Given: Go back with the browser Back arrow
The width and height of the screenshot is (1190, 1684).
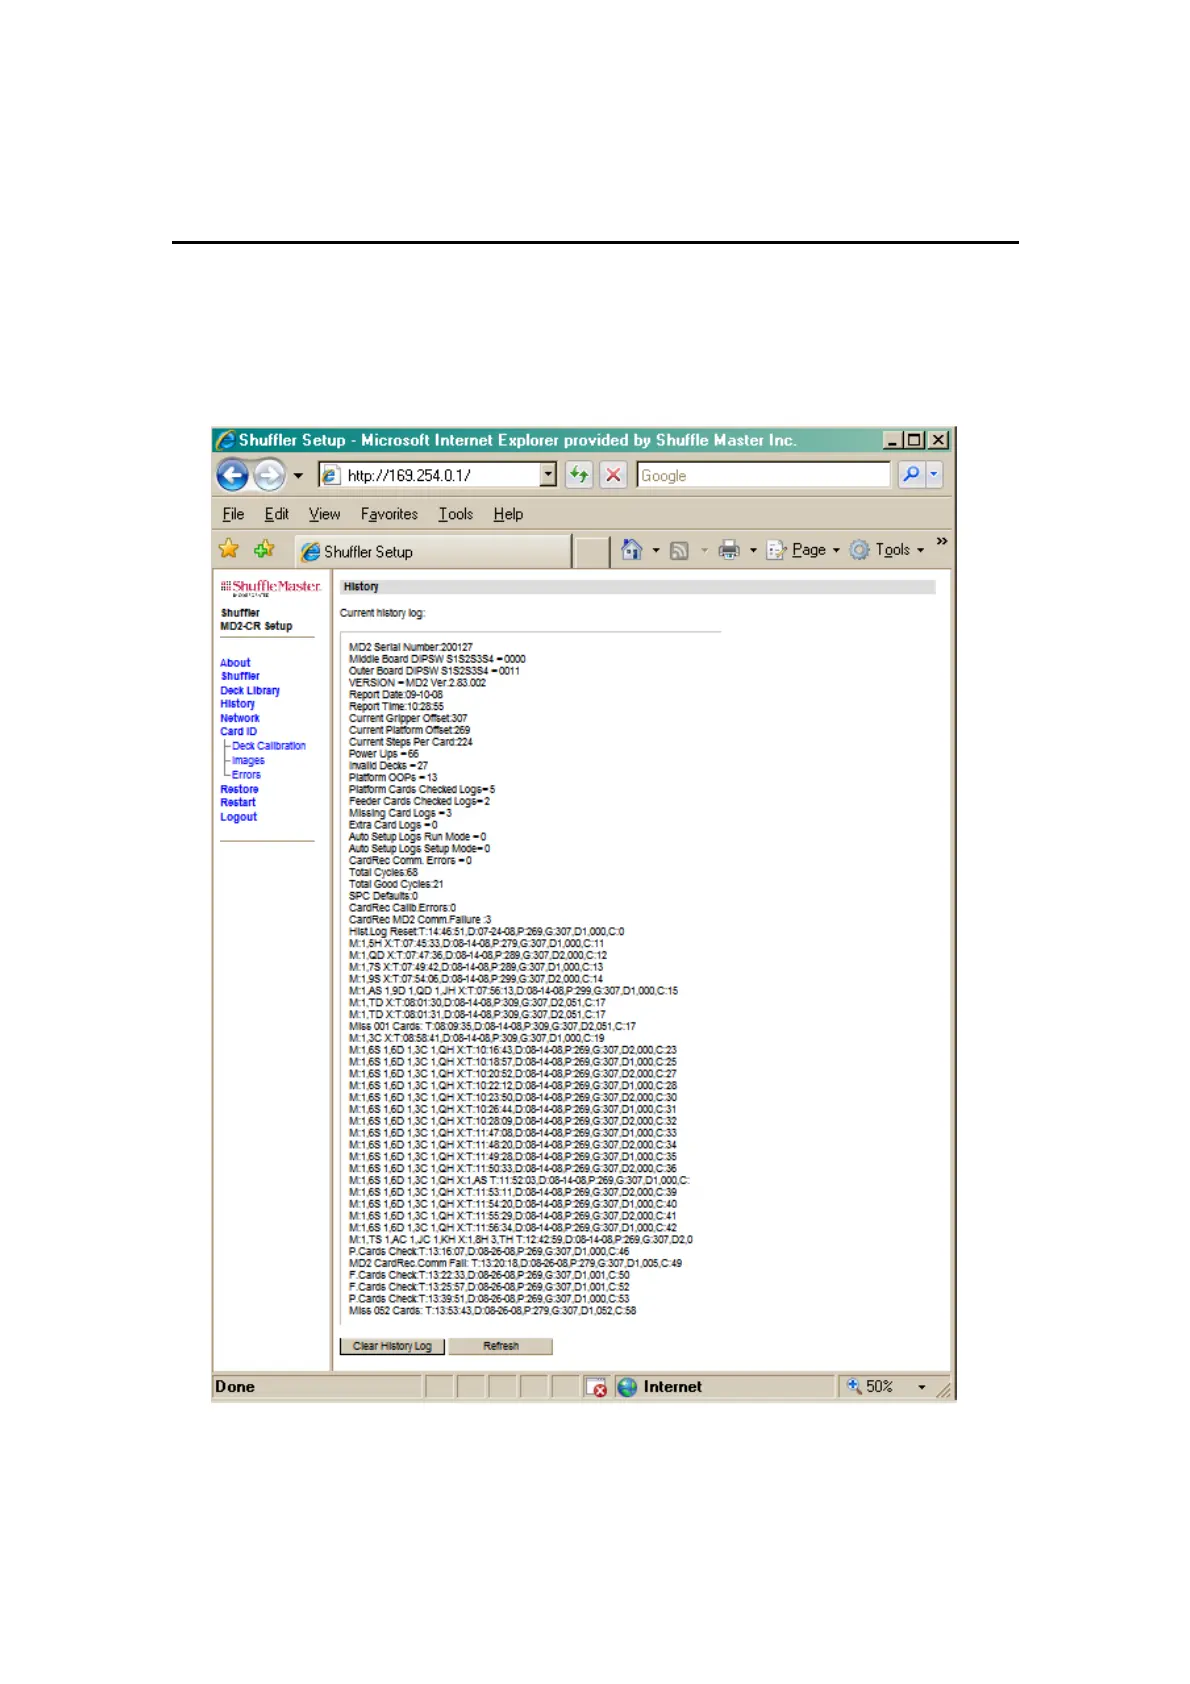Looking at the screenshot, I should 233,475.
